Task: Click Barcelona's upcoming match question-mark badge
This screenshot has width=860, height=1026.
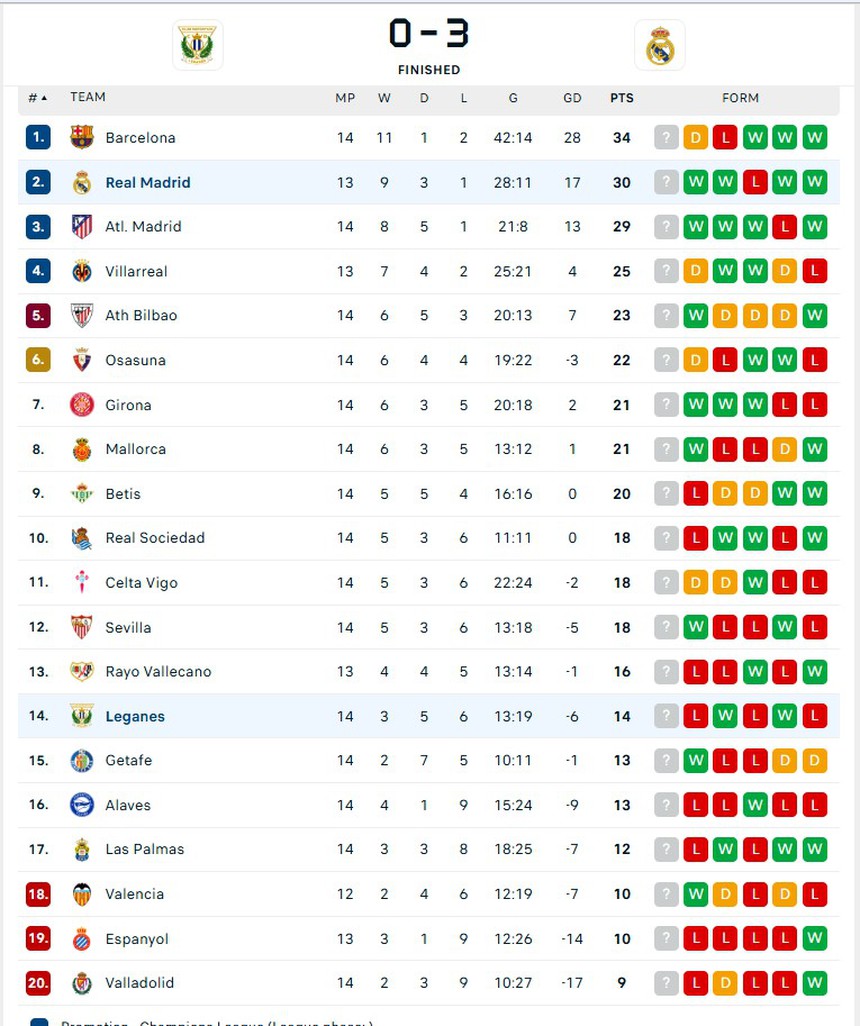Action: 666,138
